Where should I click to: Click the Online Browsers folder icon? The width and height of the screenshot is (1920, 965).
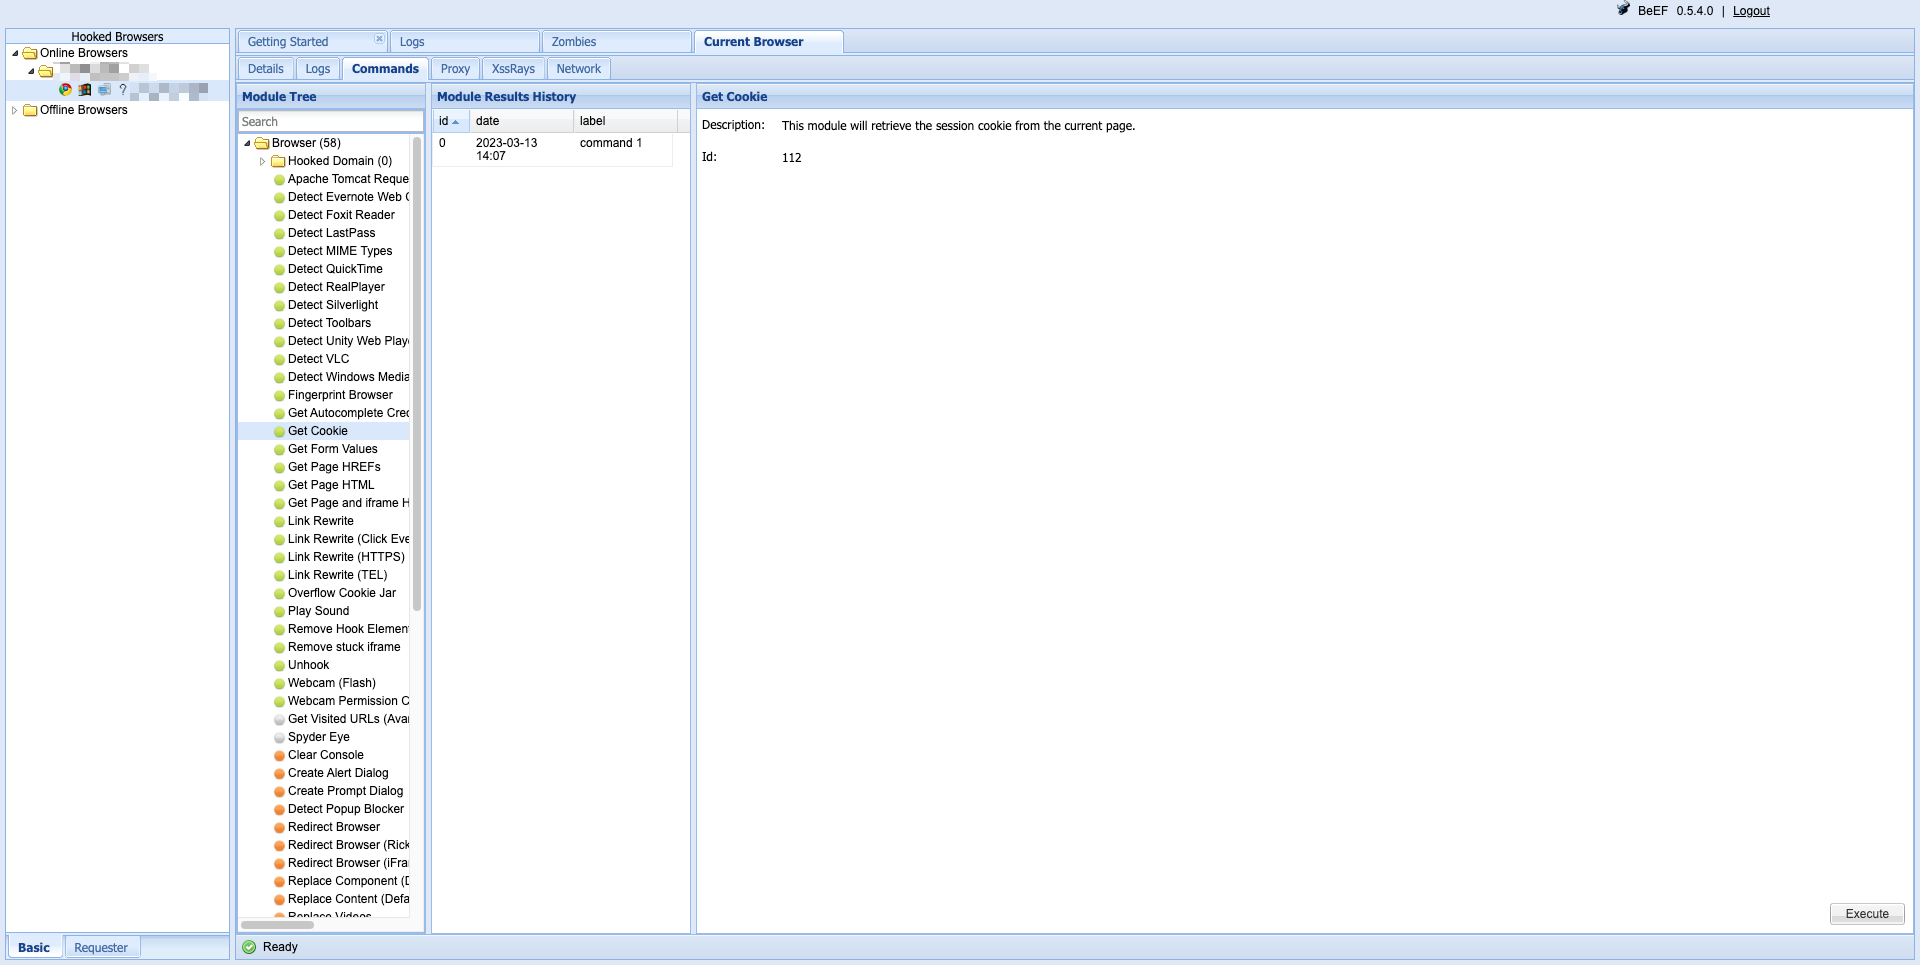coord(30,53)
